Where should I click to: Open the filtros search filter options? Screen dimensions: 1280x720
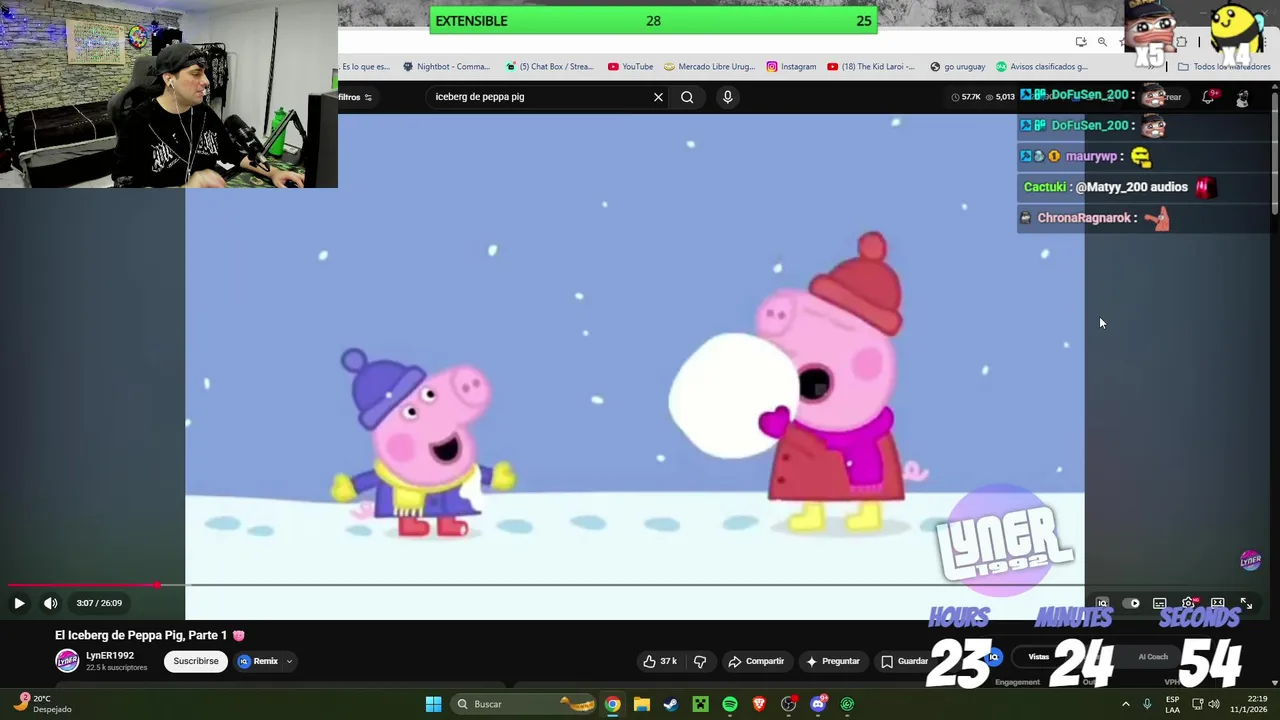pyautogui.click(x=355, y=97)
